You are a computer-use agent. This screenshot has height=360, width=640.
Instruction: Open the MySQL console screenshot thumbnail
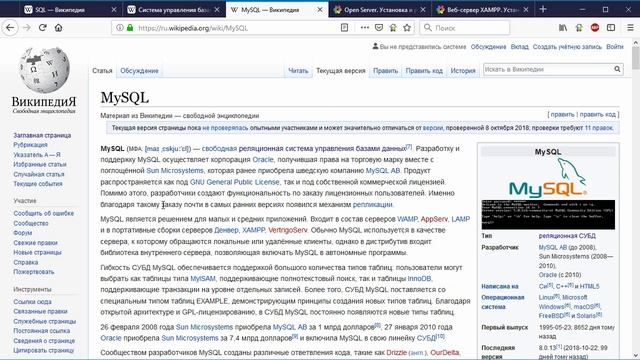point(548,215)
